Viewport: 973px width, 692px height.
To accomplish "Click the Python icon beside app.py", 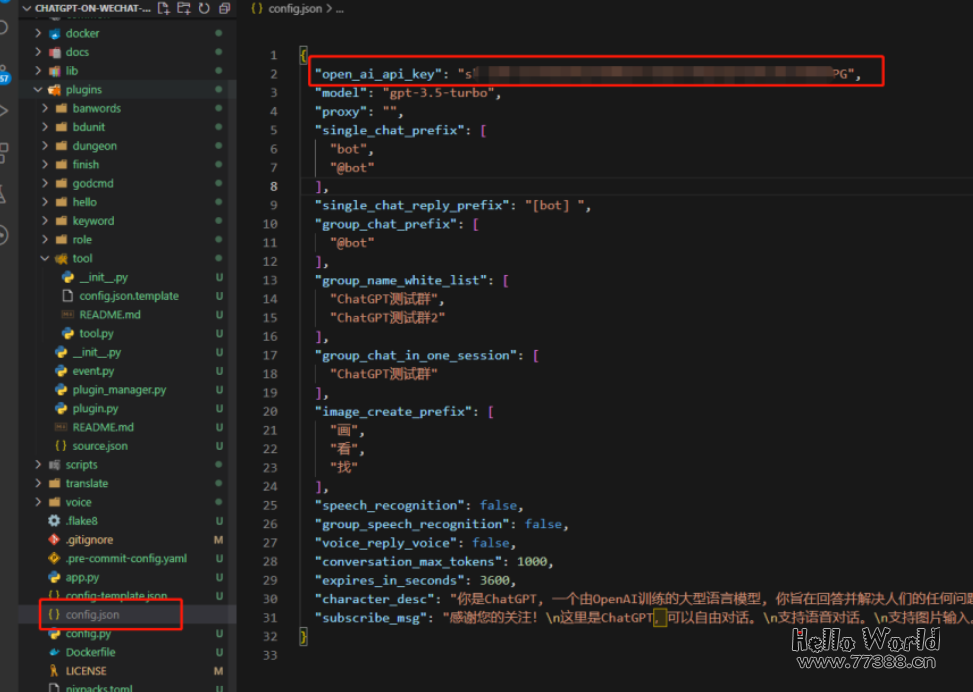I will (54, 577).
